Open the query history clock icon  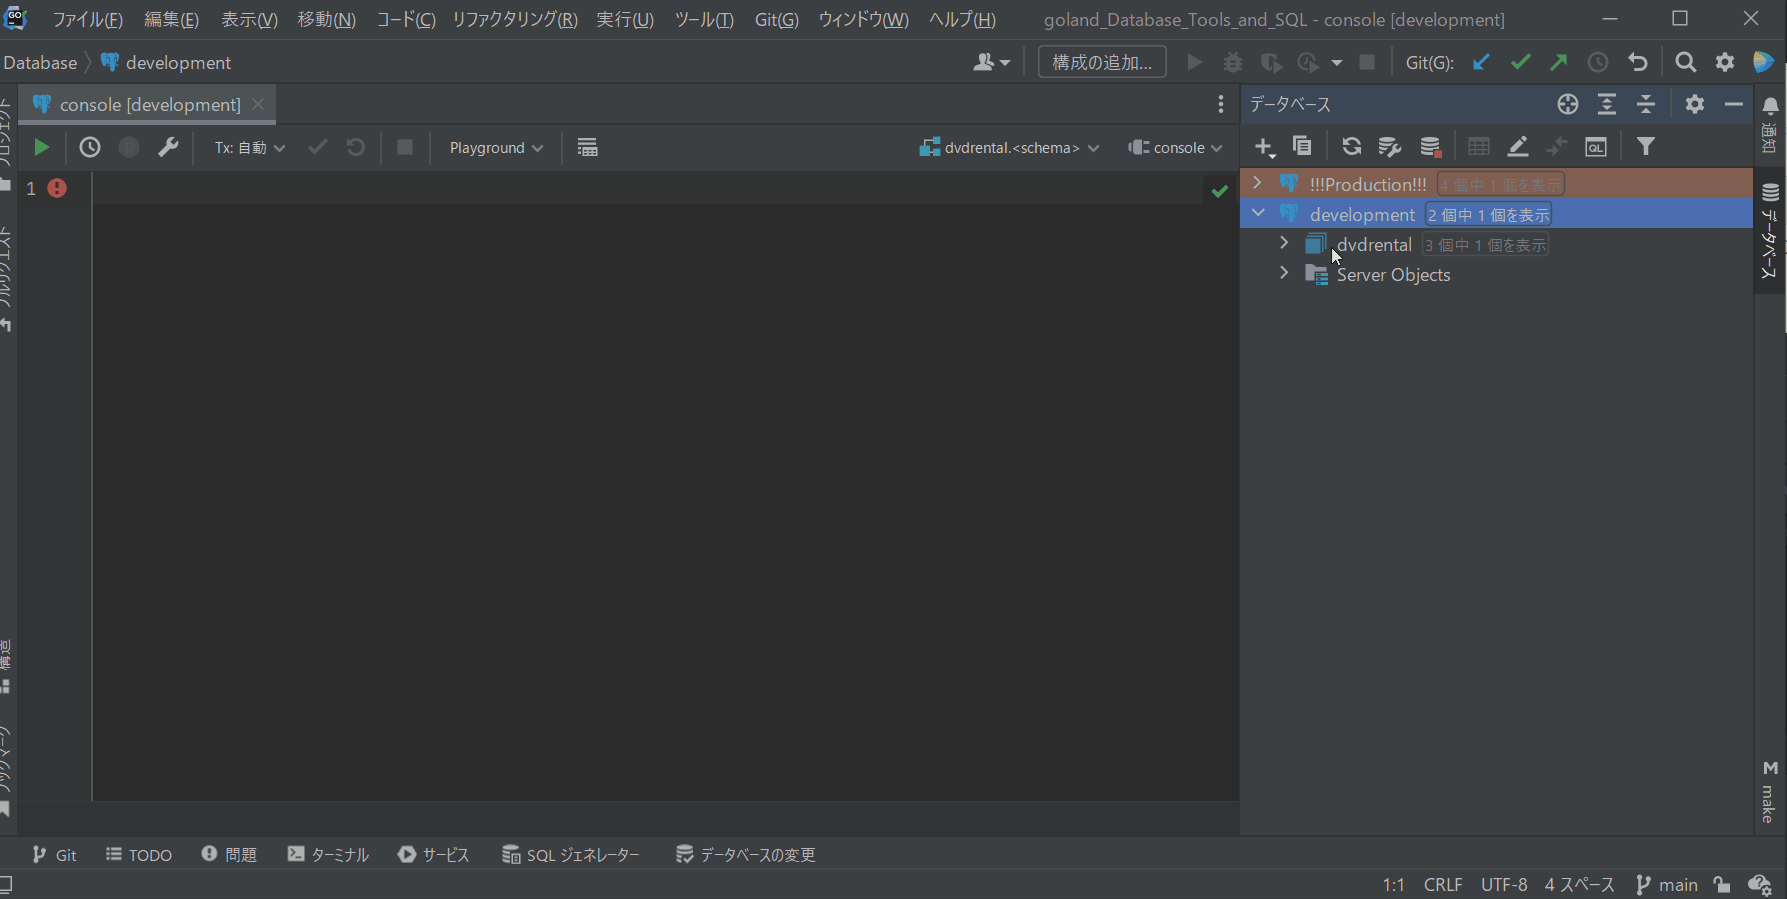(x=90, y=148)
